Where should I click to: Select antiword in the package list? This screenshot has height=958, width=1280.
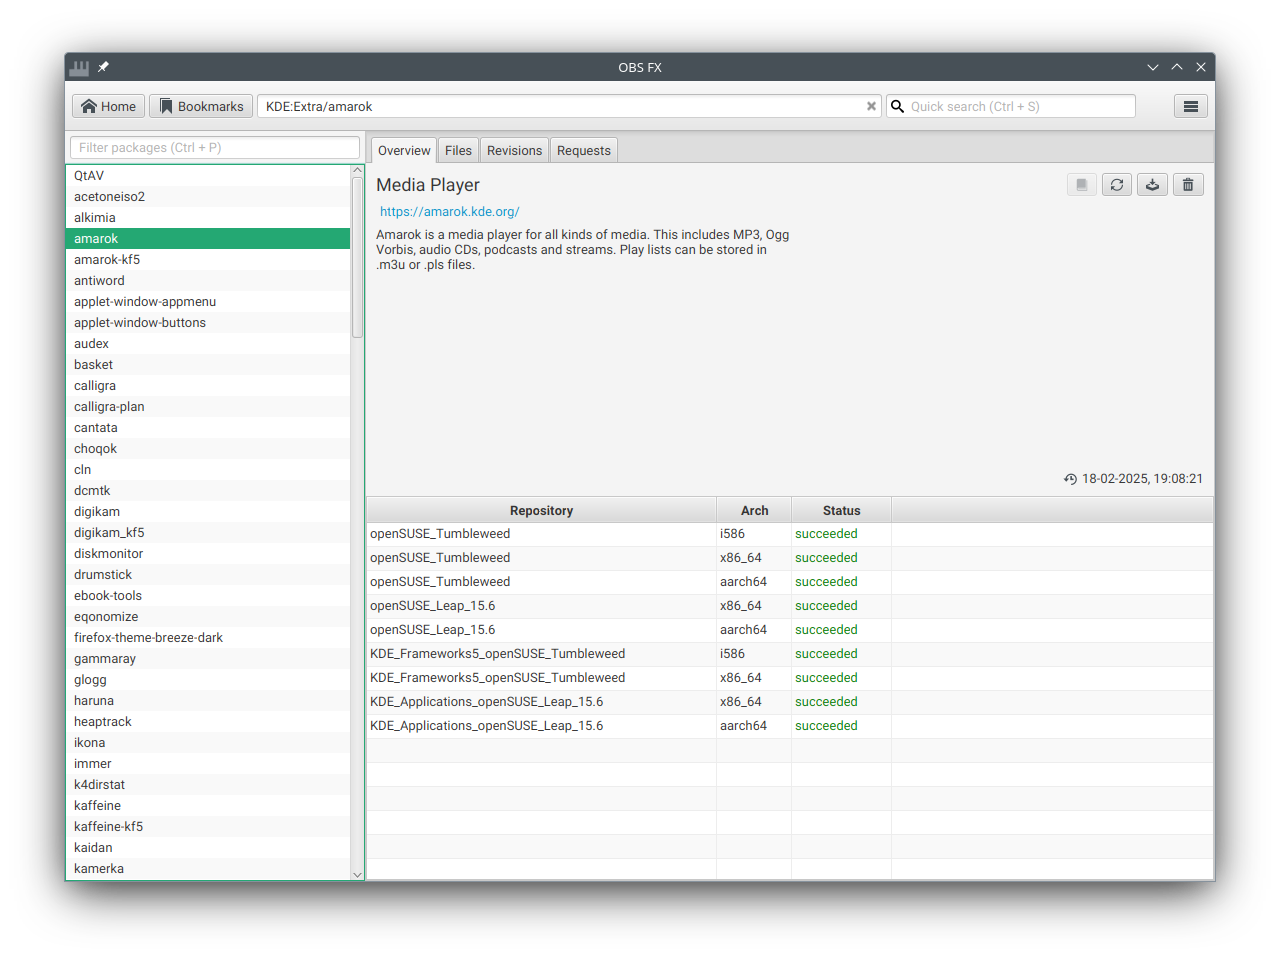pos(208,281)
